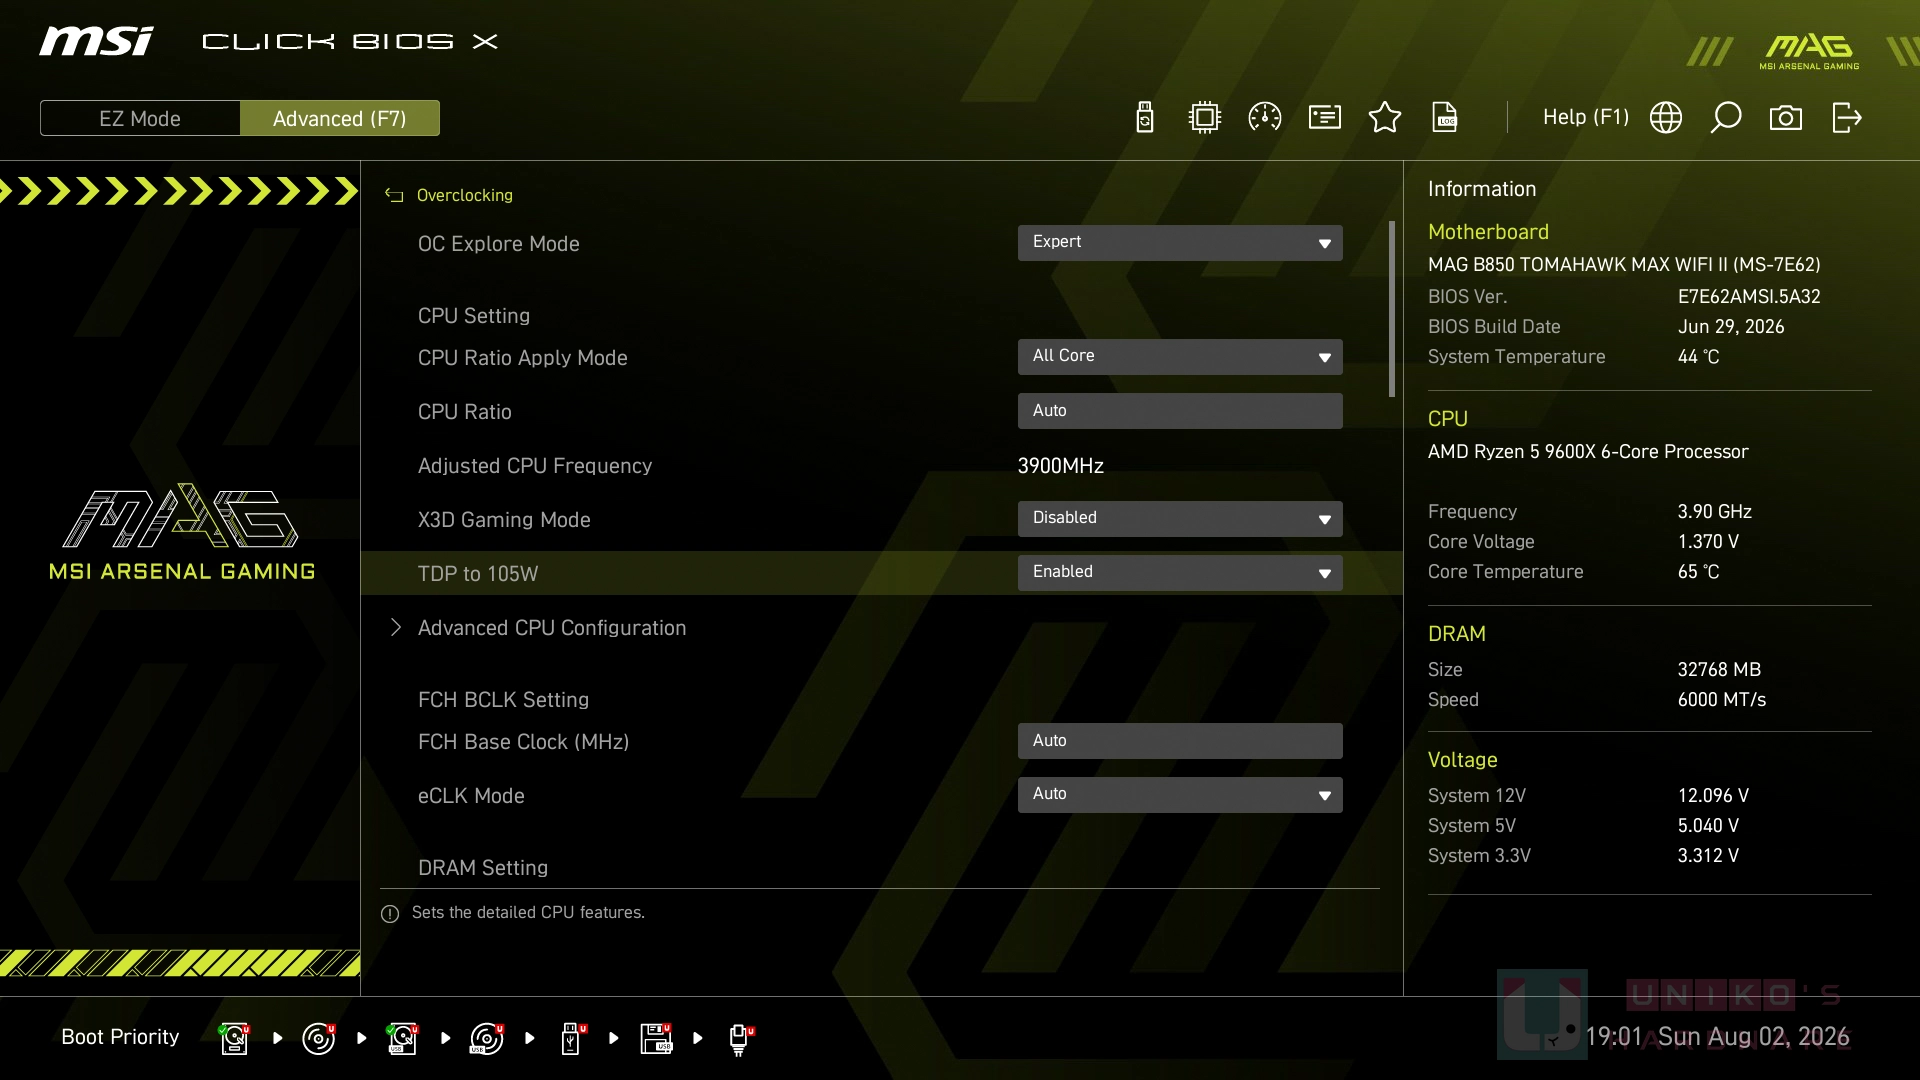
Task: Open the OC Explore Mode dropdown
Action: click(1180, 243)
